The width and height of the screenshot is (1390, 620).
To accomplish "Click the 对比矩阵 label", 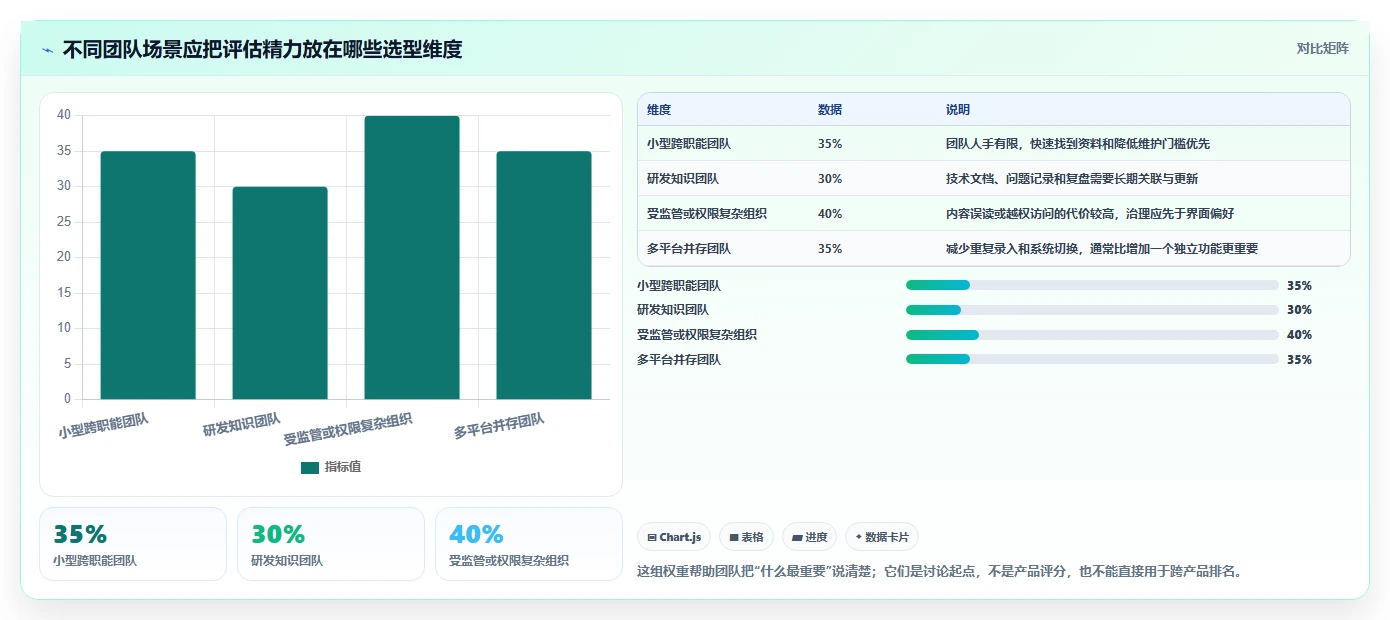I will (1322, 48).
